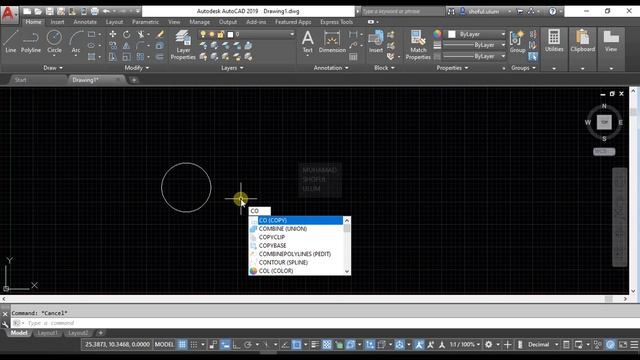This screenshot has width=640, height=360.
Task: Open the Parametric ribbon tab
Action: pyautogui.click(x=145, y=22)
